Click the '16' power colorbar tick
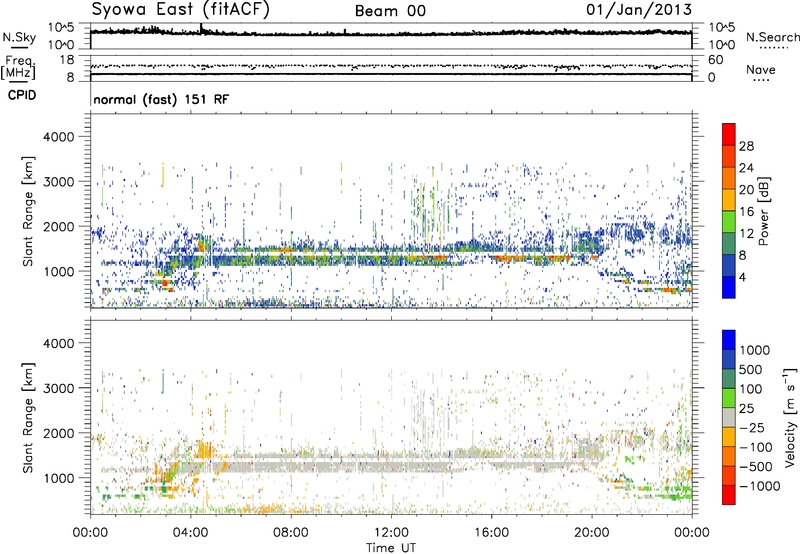 [746, 212]
